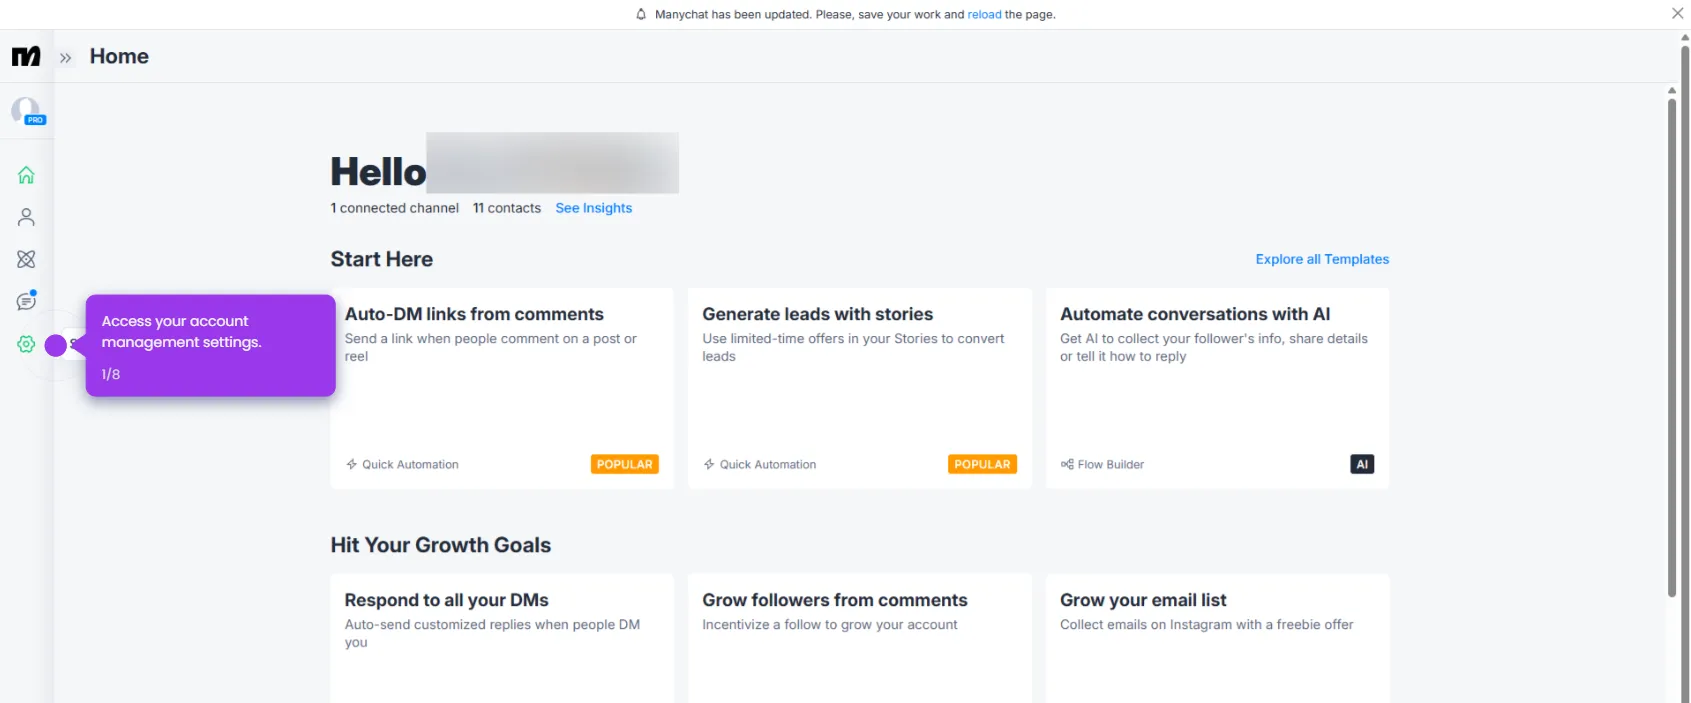Click the Hit Your Growth Goals heading
This screenshot has height=703, width=1691.
point(441,545)
